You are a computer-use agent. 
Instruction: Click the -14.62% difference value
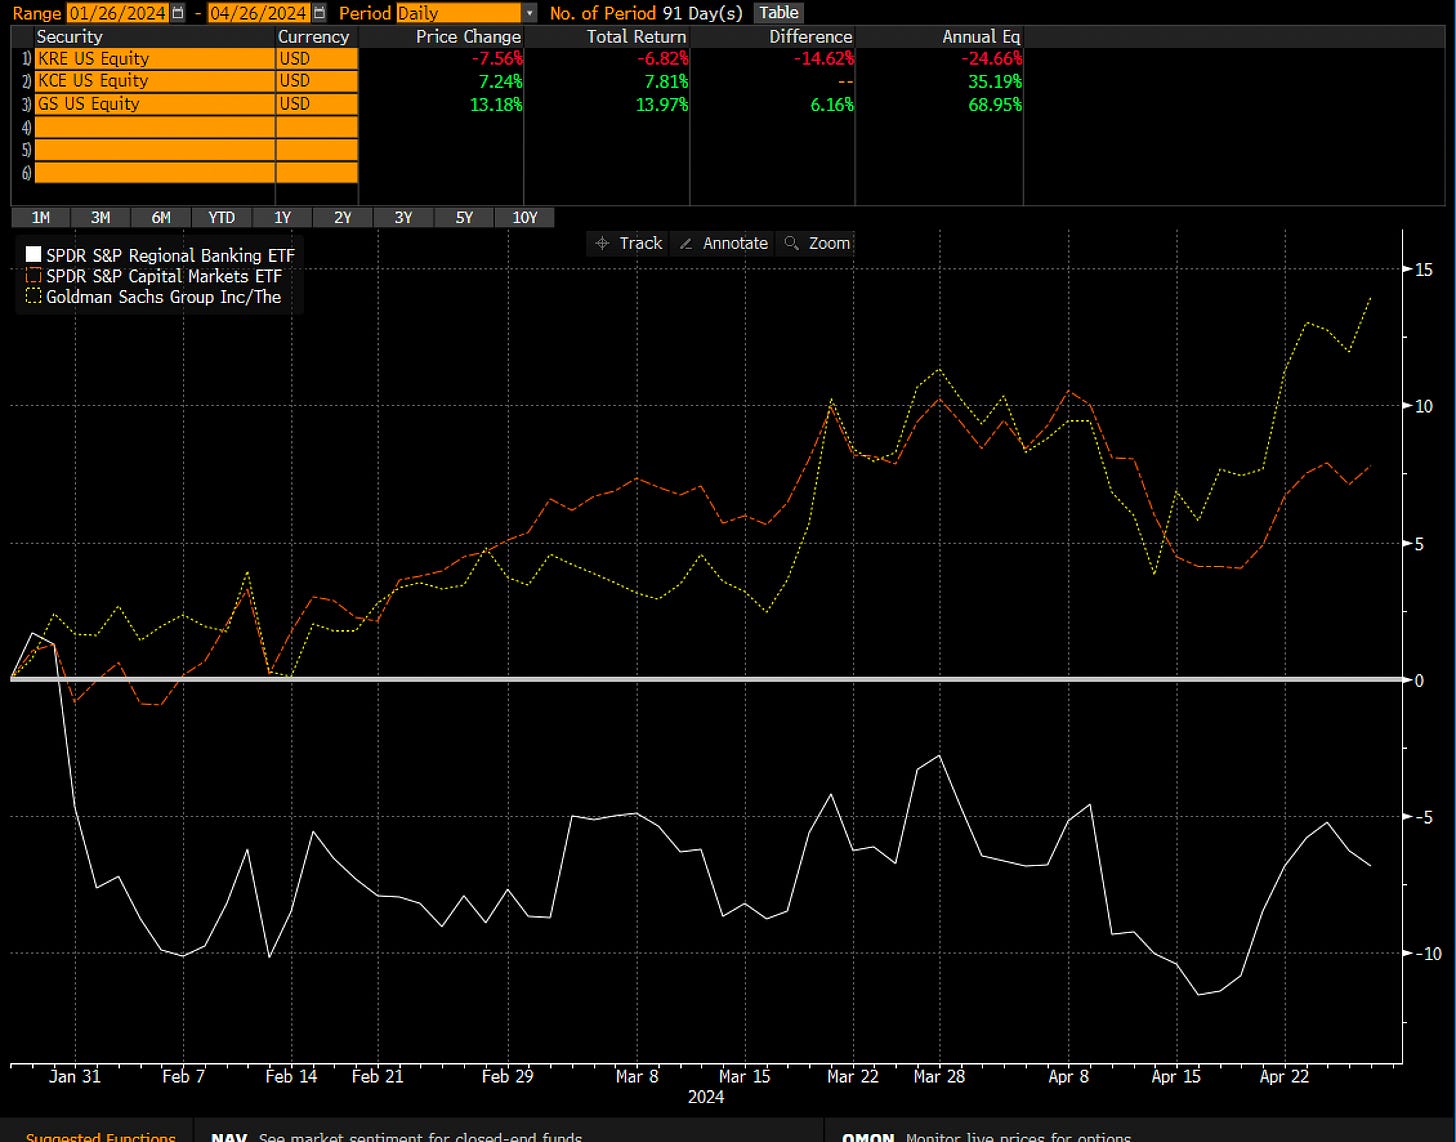824,58
